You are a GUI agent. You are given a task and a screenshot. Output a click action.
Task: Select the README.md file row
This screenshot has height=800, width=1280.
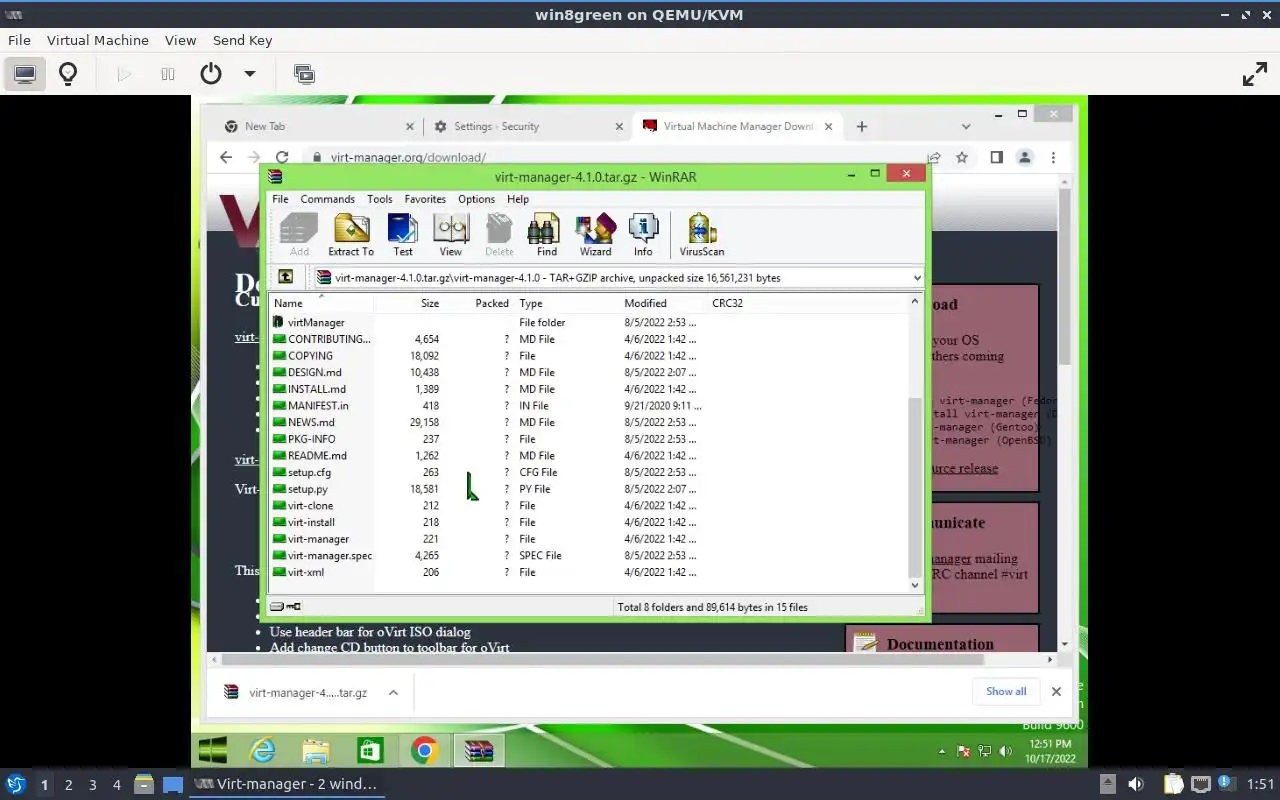pos(590,455)
